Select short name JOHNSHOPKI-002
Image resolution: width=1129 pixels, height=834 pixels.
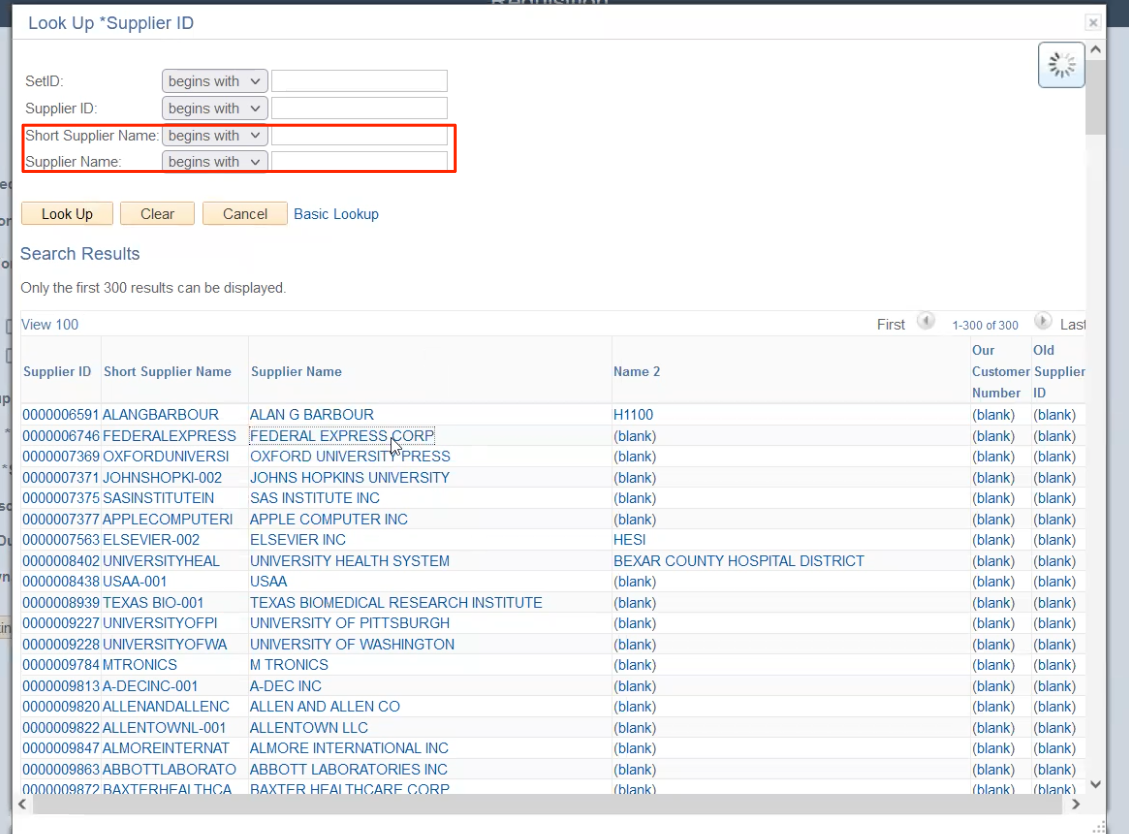pyautogui.click(x=162, y=477)
